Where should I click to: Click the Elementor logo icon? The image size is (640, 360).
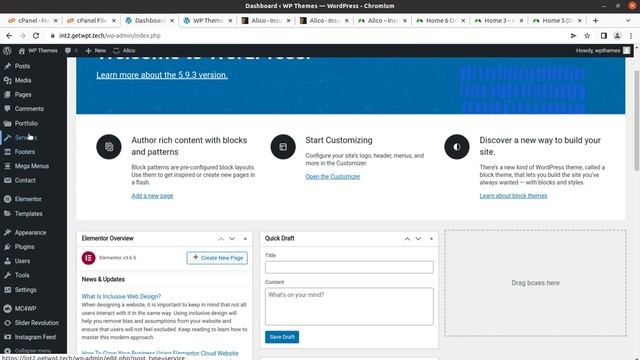click(89, 258)
